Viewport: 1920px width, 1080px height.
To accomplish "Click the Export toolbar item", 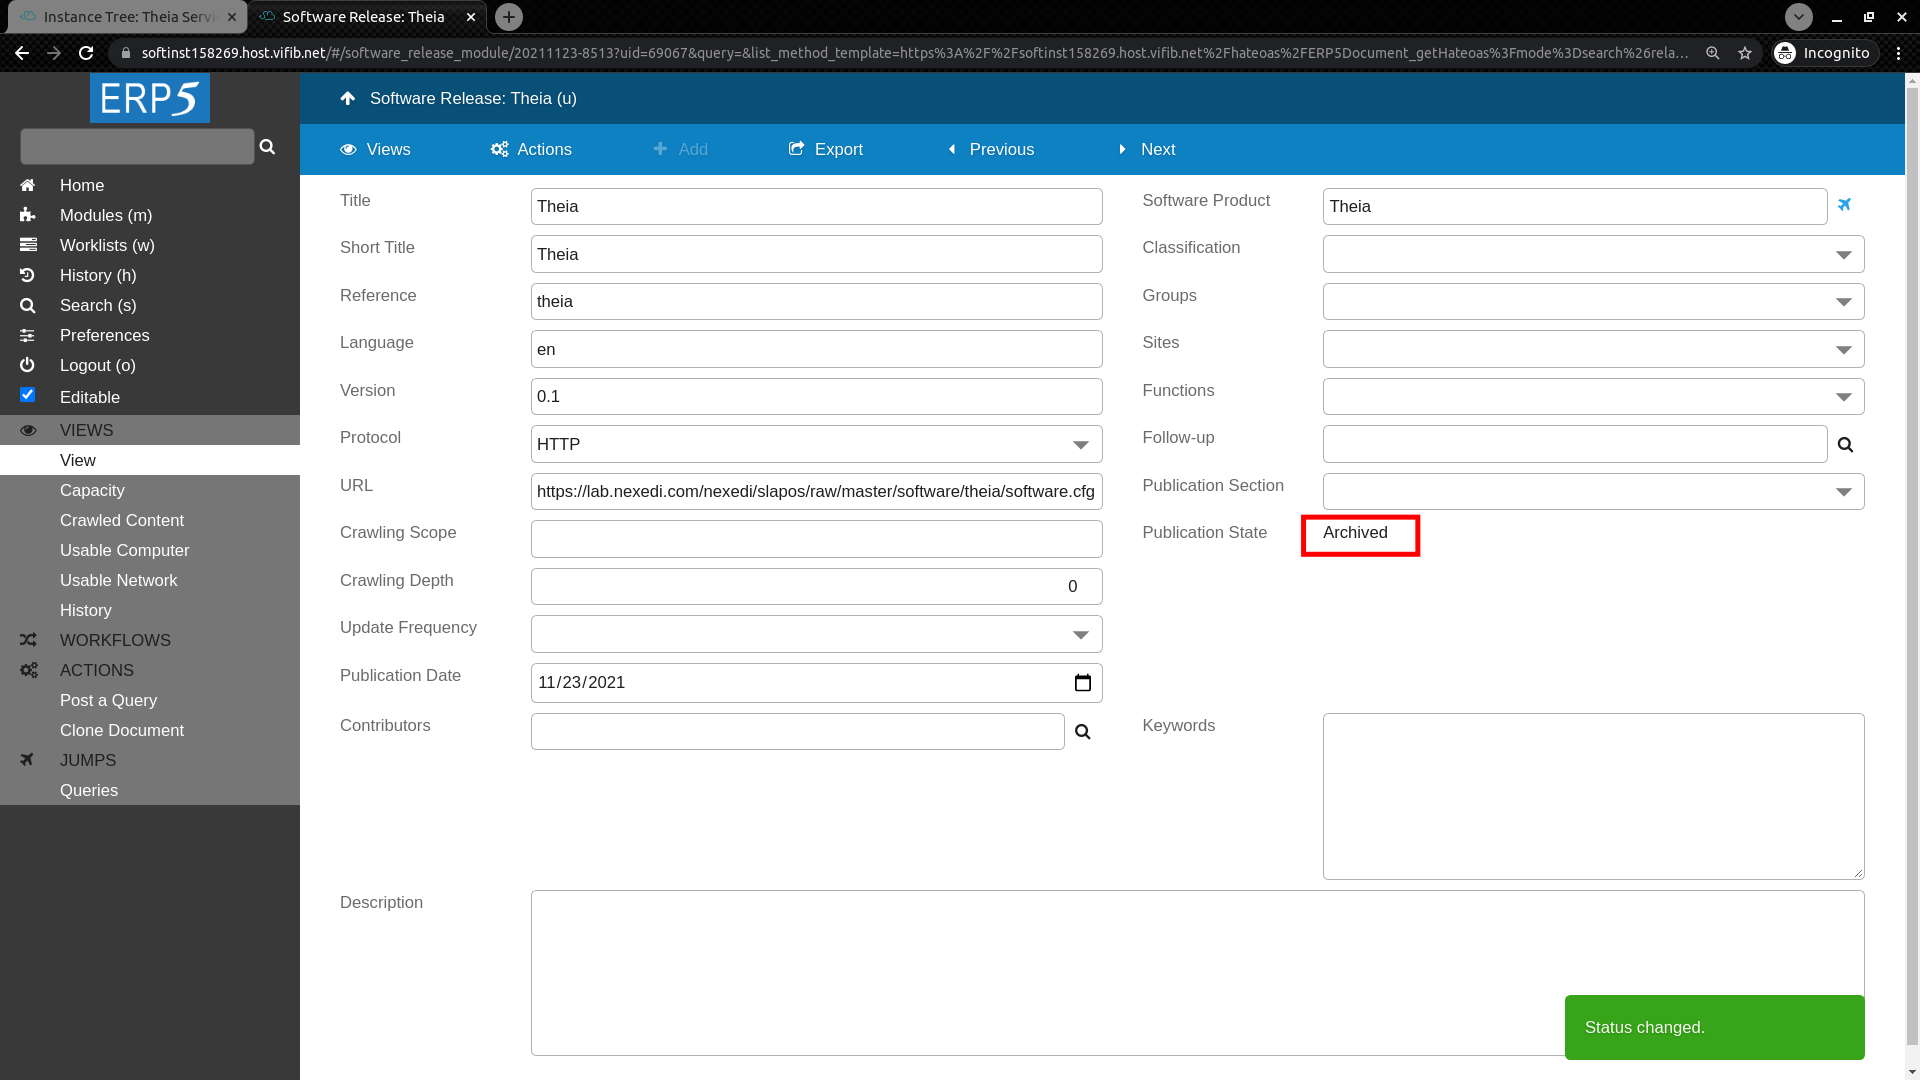I will click(825, 149).
